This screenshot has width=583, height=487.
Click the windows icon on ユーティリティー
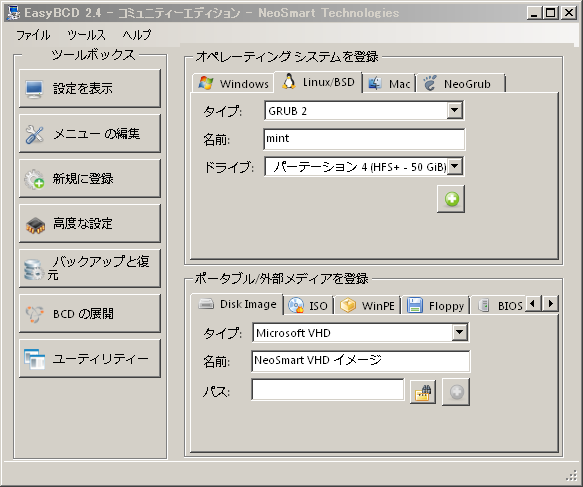coord(34,359)
